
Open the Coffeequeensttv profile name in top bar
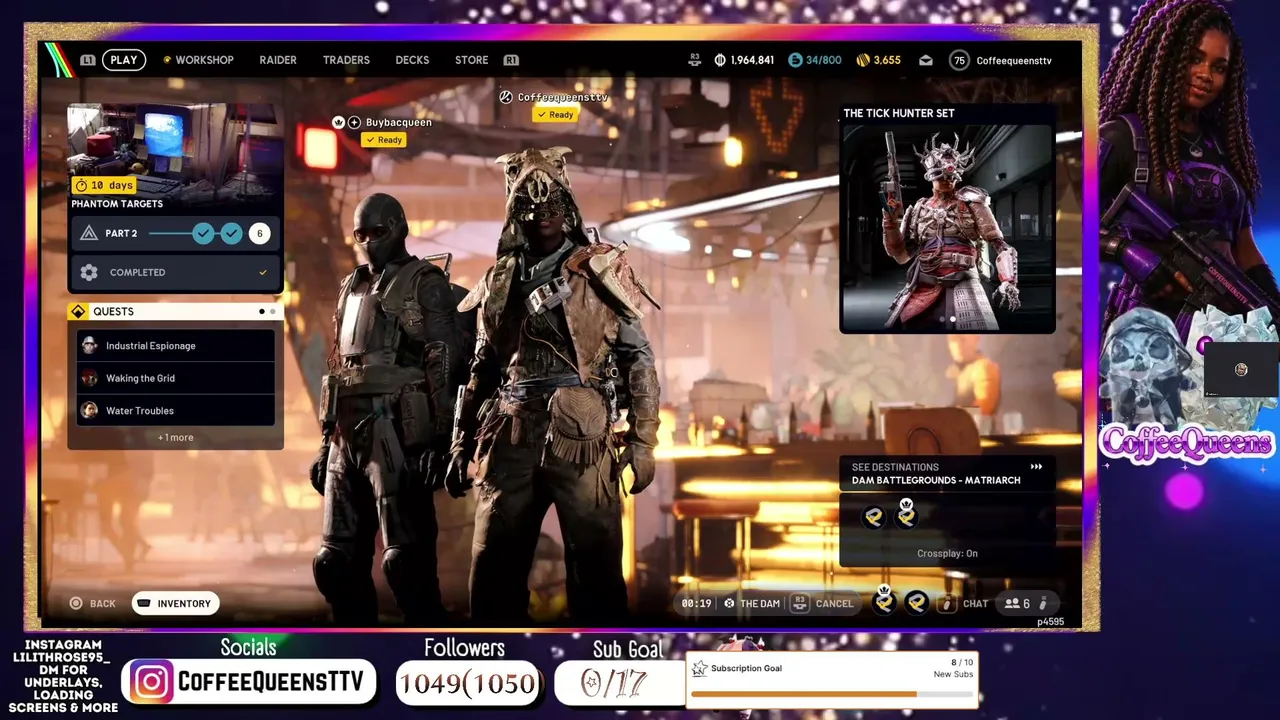tap(1014, 60)
